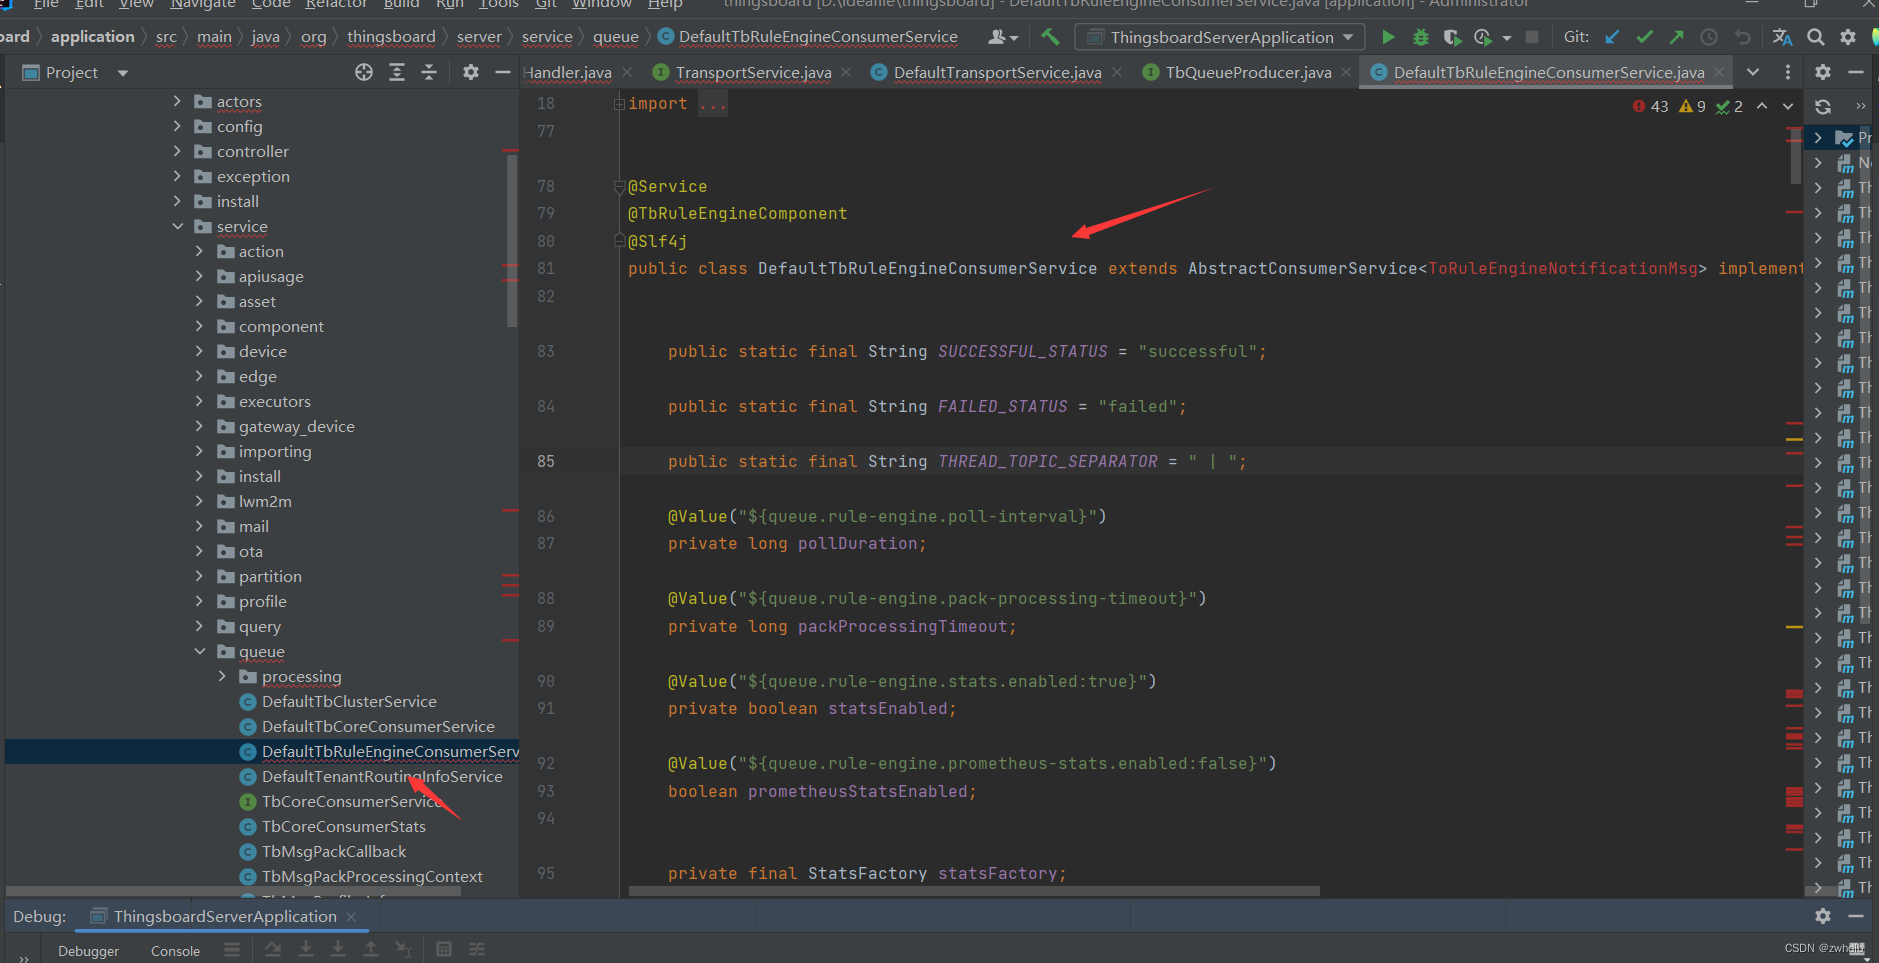This screenshot has width=1879, height=963.
Task: Click the 'queue' breadcrumb in the navigation bar
Action: coord(615,37)
